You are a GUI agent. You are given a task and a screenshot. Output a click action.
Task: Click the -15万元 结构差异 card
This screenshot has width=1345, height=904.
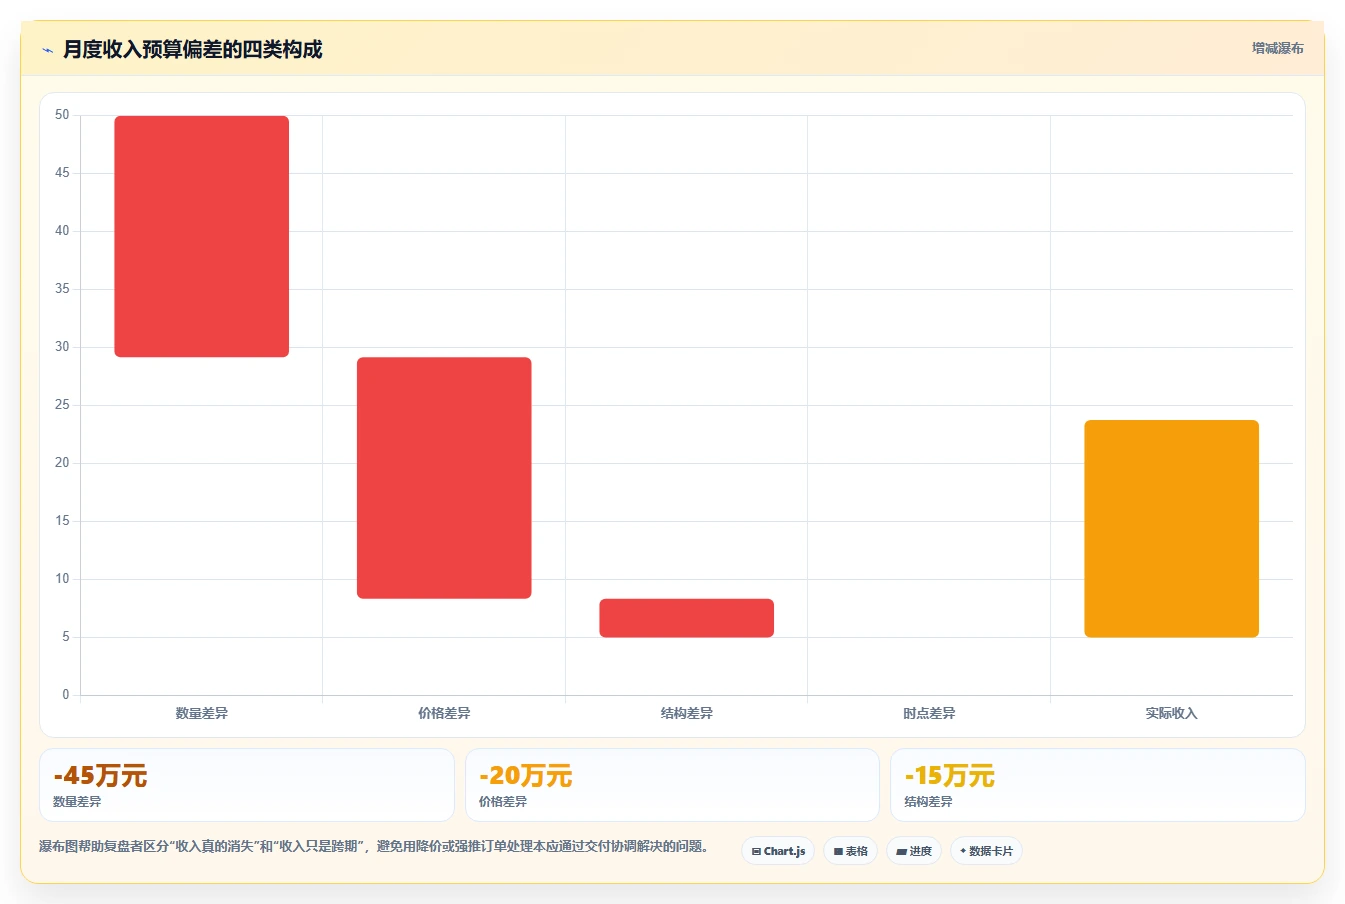1098,785
